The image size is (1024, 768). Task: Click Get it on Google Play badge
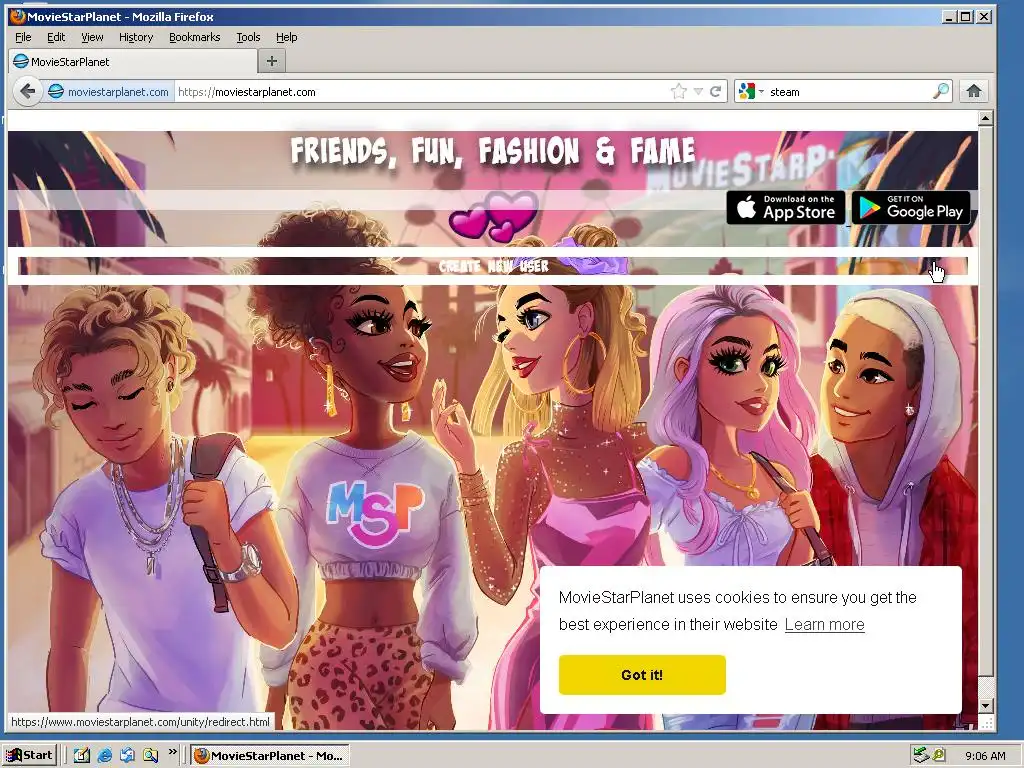click(911, 208)
